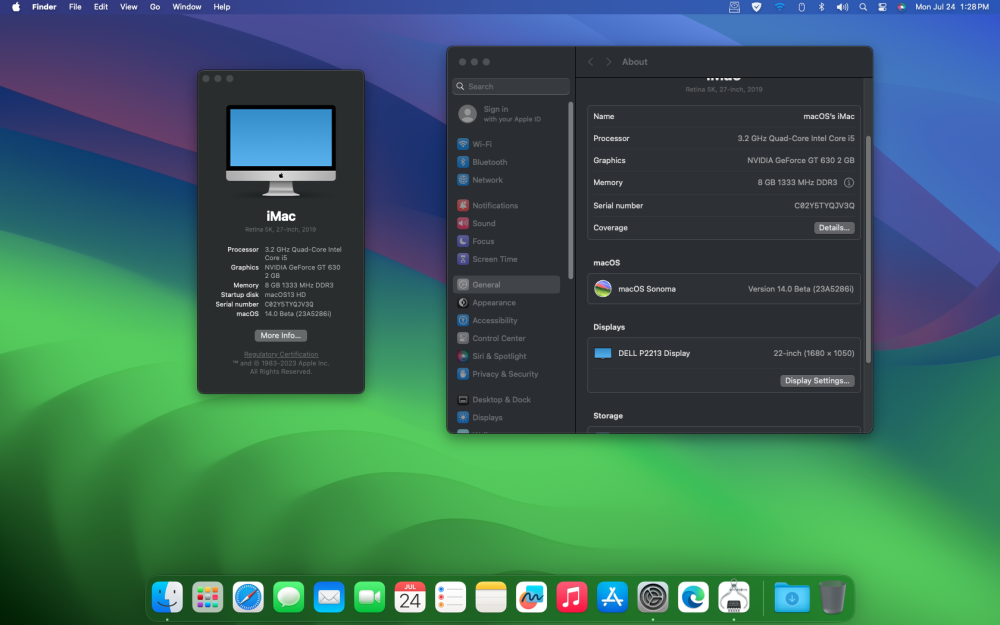This screenshot has width=1000, height=625.
Task: Go back in System Settings
Action: pyautogui.click(x=591, y=62)
